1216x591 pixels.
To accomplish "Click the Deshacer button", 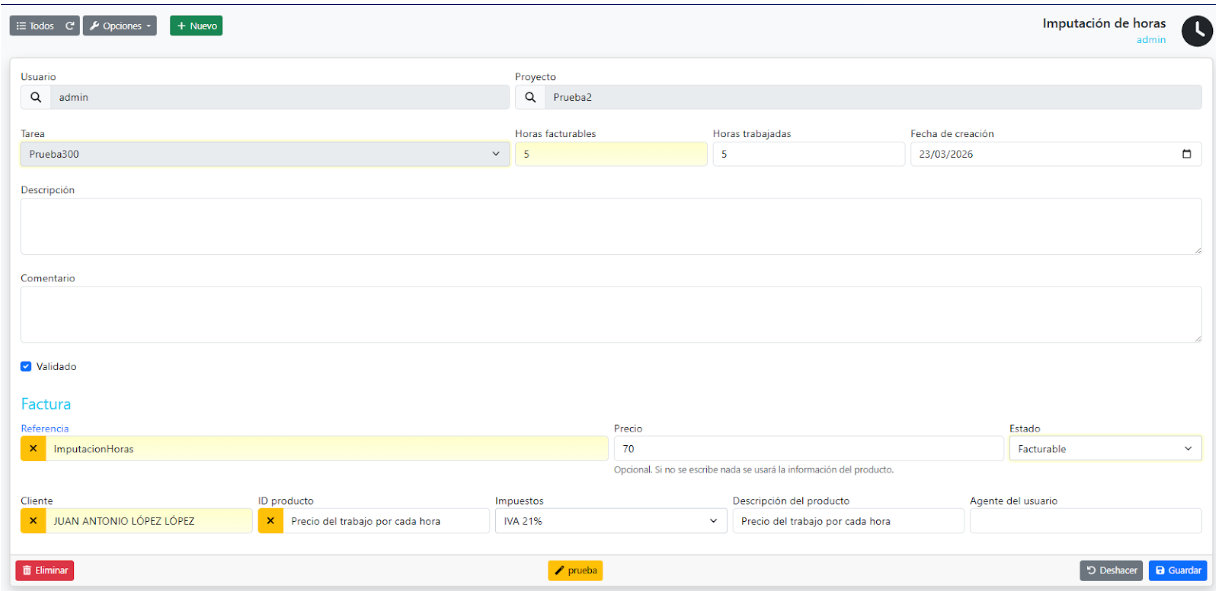I will point(1110,570).
